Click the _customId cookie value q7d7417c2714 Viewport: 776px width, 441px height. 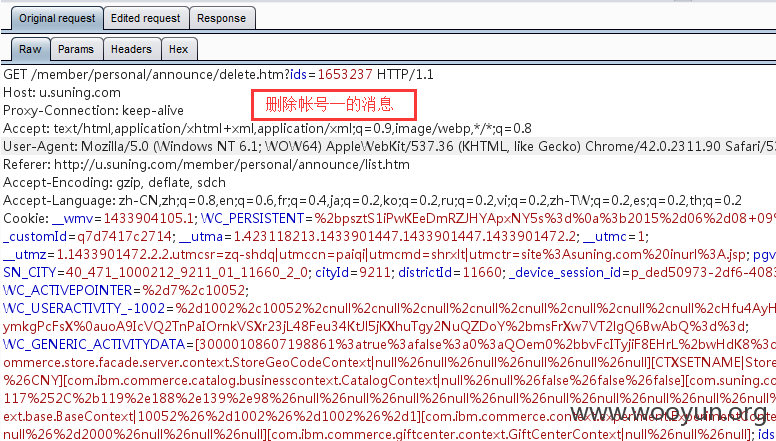coord(124,237)
